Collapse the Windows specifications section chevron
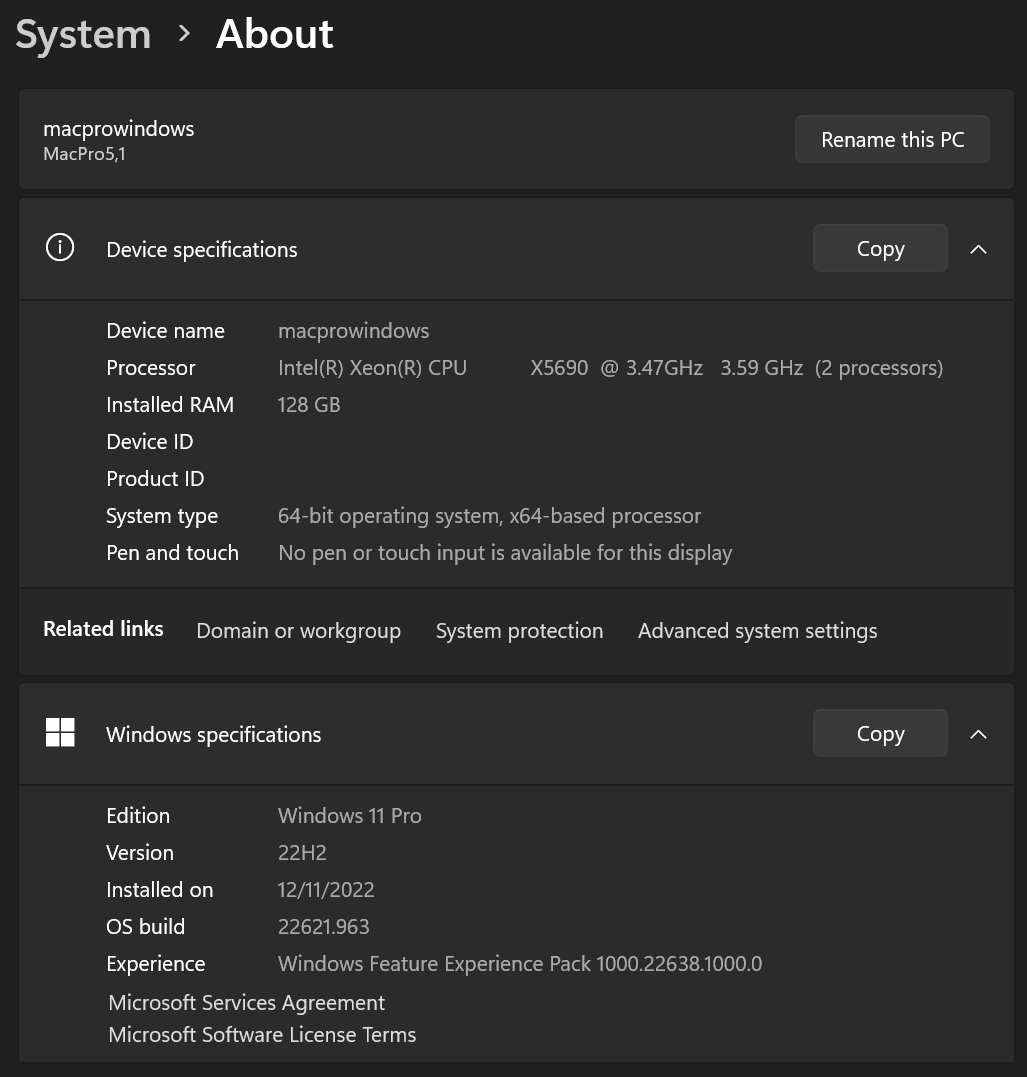 click(x=978, y=734)
